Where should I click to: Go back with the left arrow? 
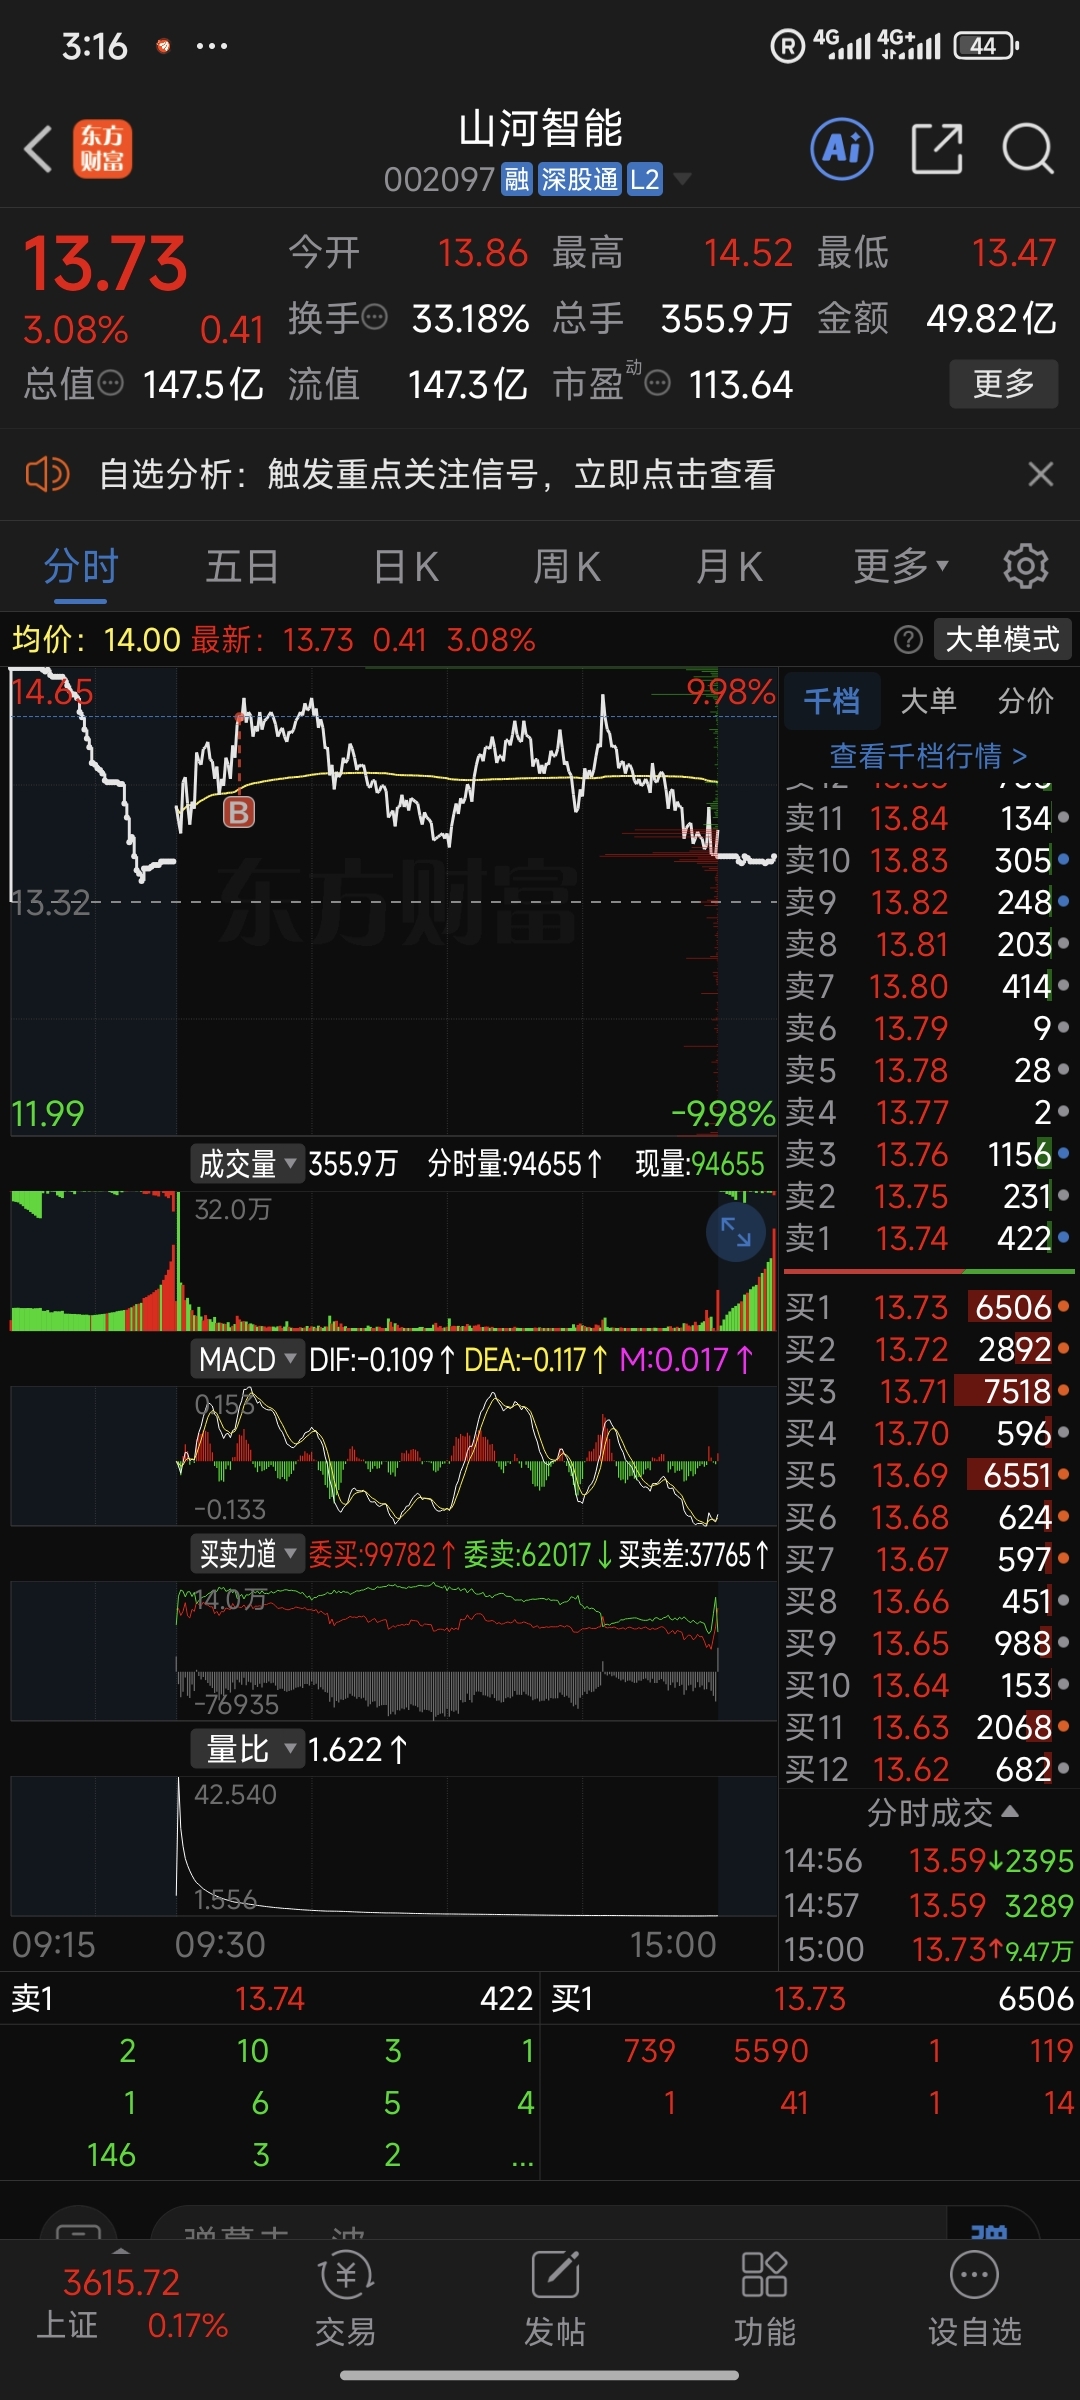tap(38, 150)
